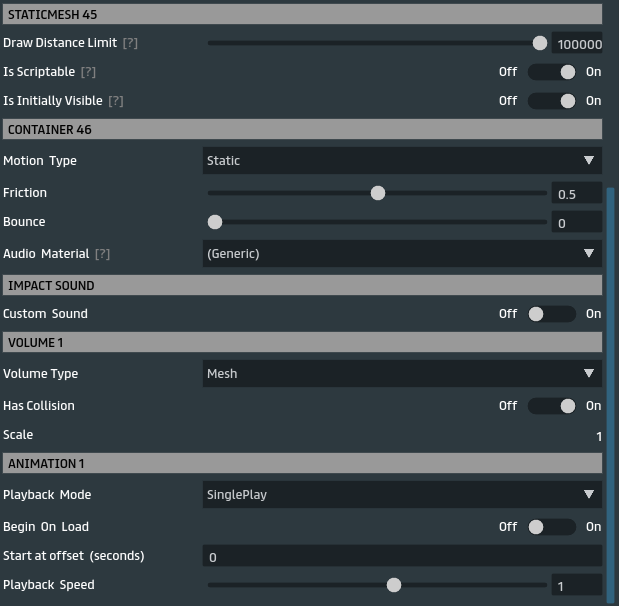Screen dimensions: 619x606
Task: Click the On label of Is Initially Visible
Action: pos(593,101)
